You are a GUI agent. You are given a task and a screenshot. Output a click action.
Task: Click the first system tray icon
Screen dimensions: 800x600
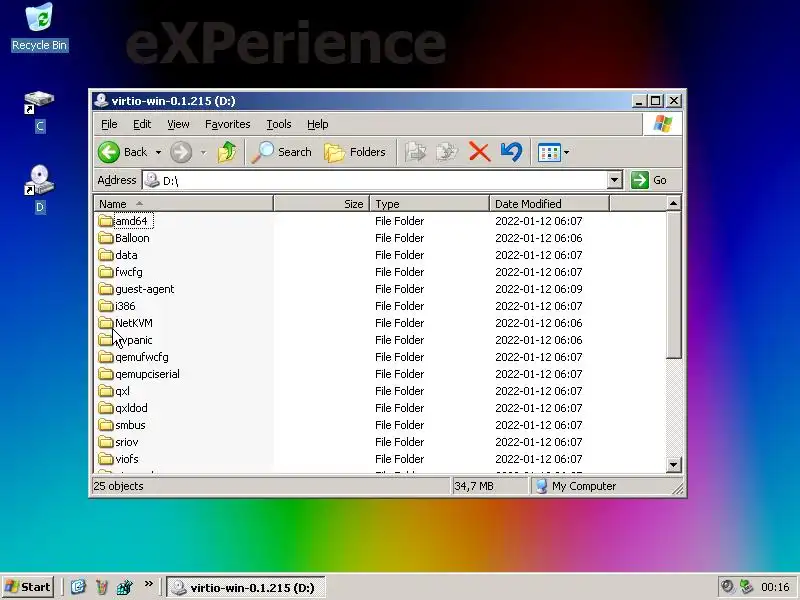click(x=728, y=587)
